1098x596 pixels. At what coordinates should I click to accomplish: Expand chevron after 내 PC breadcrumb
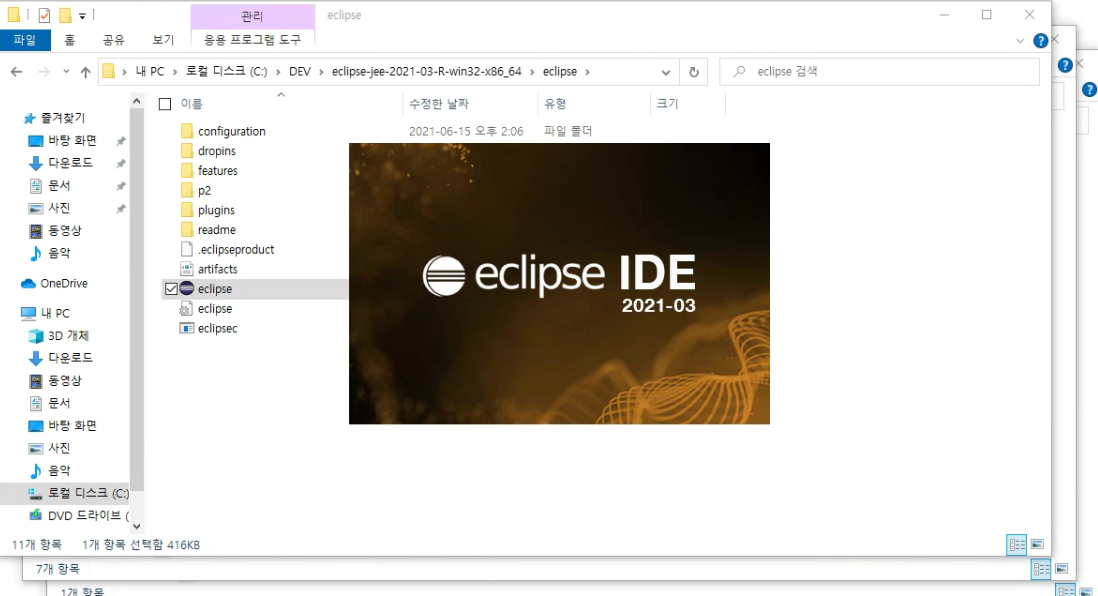tap(174, 71)
